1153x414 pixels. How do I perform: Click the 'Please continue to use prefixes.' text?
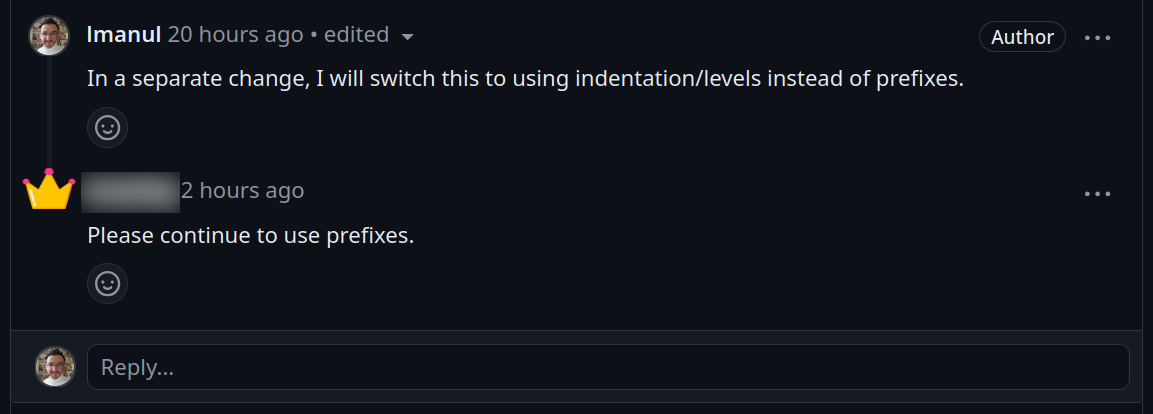click(x=251, y=236)
